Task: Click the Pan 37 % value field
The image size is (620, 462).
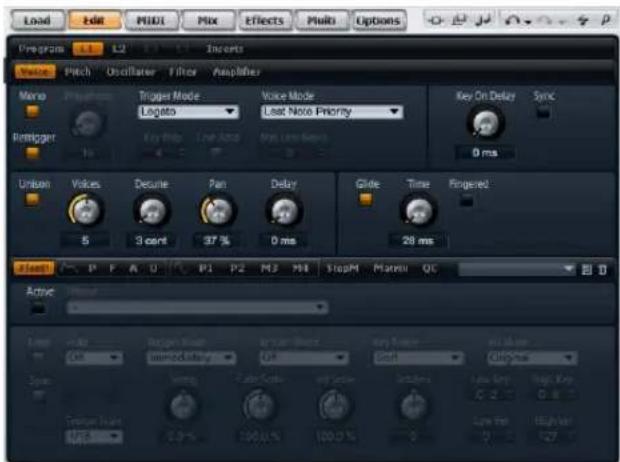Action: [x=217, y=240]
